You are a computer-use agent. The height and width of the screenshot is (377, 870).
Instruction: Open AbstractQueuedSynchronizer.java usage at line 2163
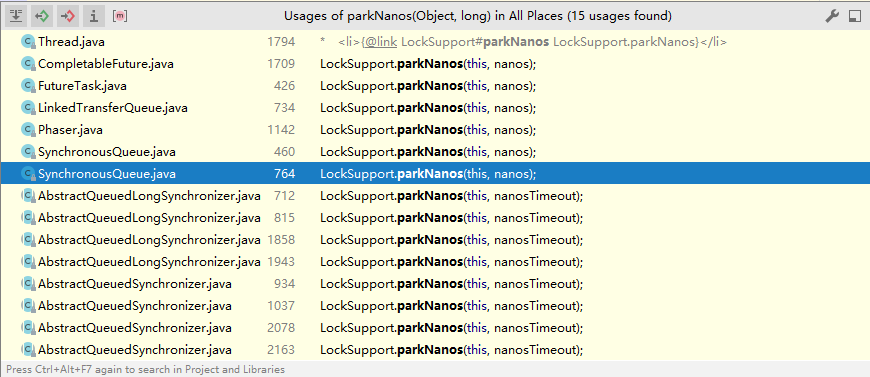(x=435, y=350)
